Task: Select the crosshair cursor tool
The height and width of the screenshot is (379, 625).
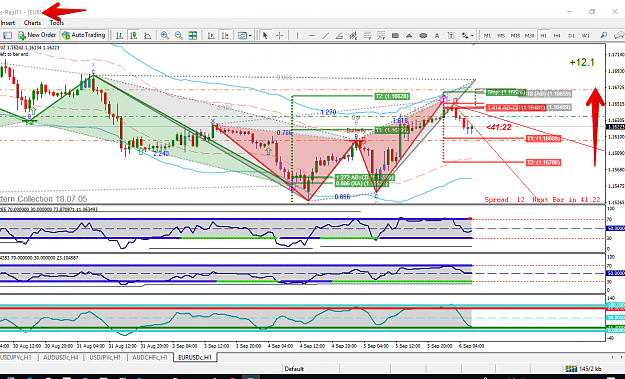Action: (280, 35)
